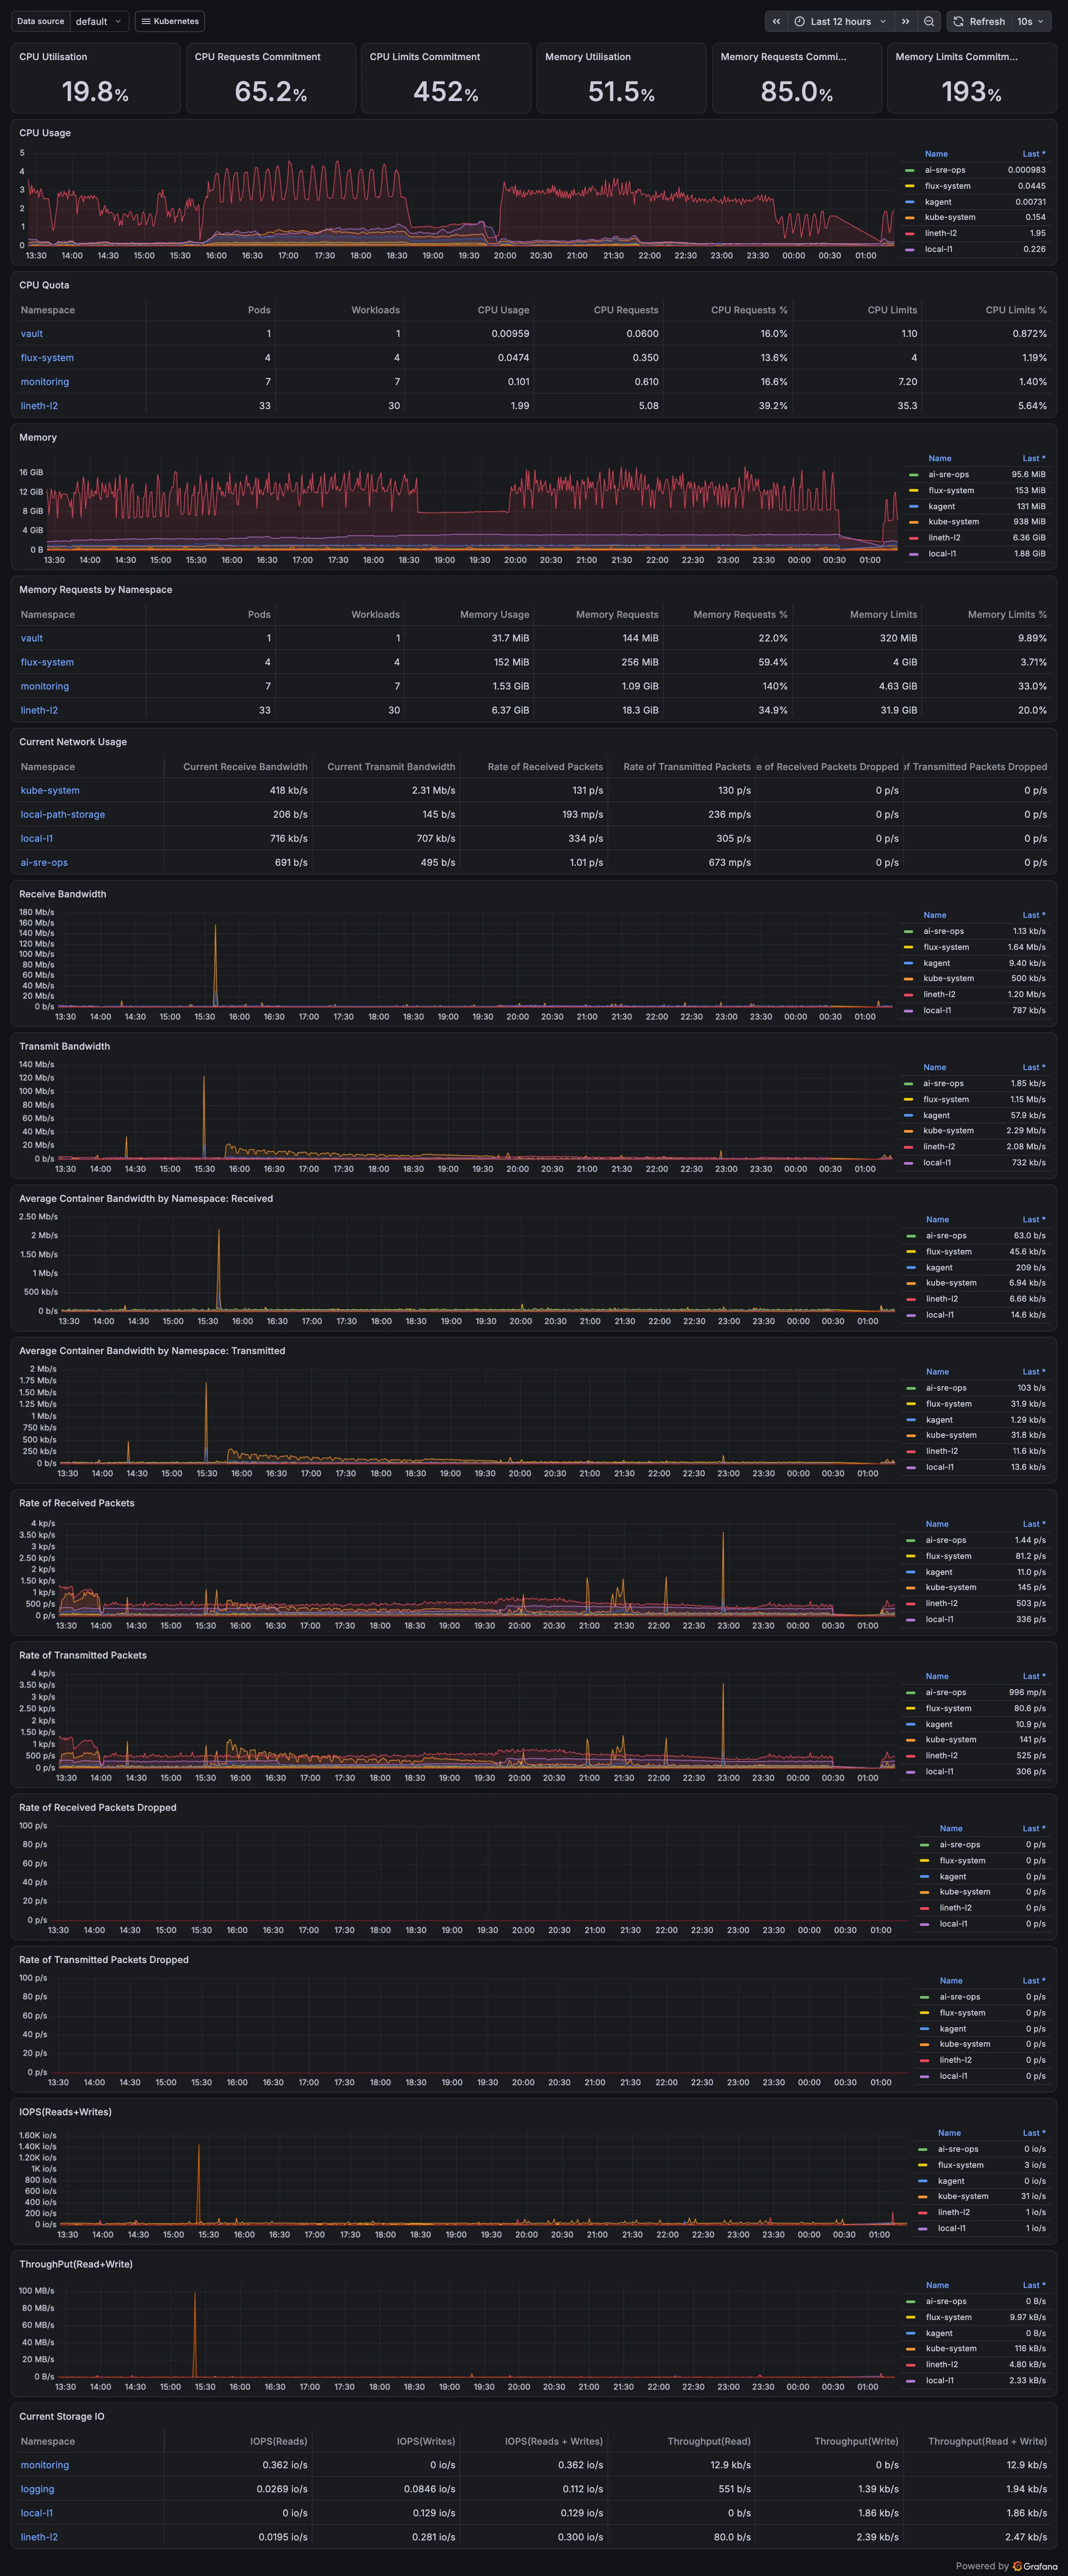Viewport: 1068px width, 2576px height.
Task: Open flux-system link in CPU Quota table
Action: click(47, 358)
